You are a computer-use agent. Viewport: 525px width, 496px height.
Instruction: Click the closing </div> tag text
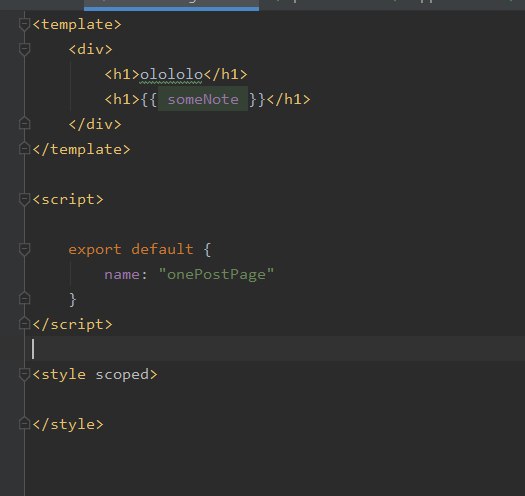coord(95,125)
